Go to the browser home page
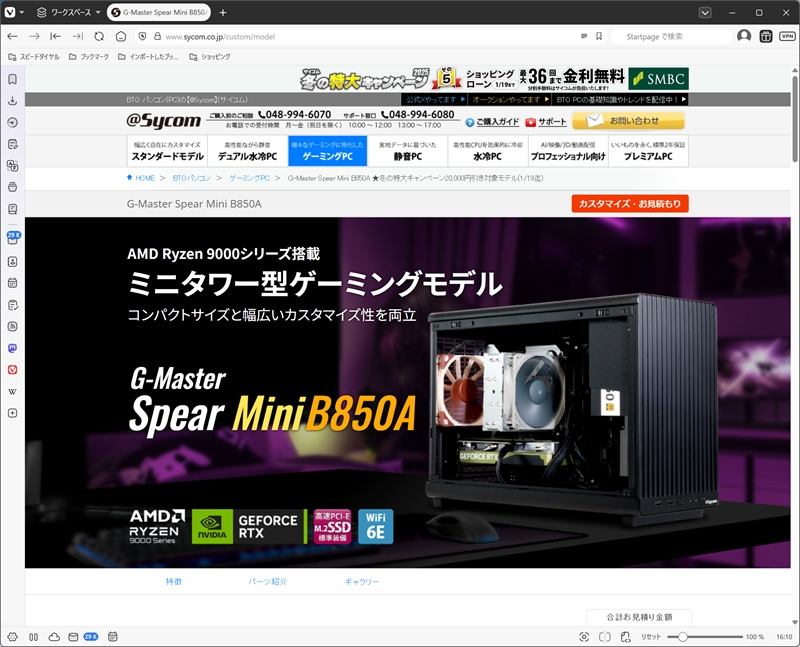This screenshot has height=647, width=800. click(x=121, y=36)
